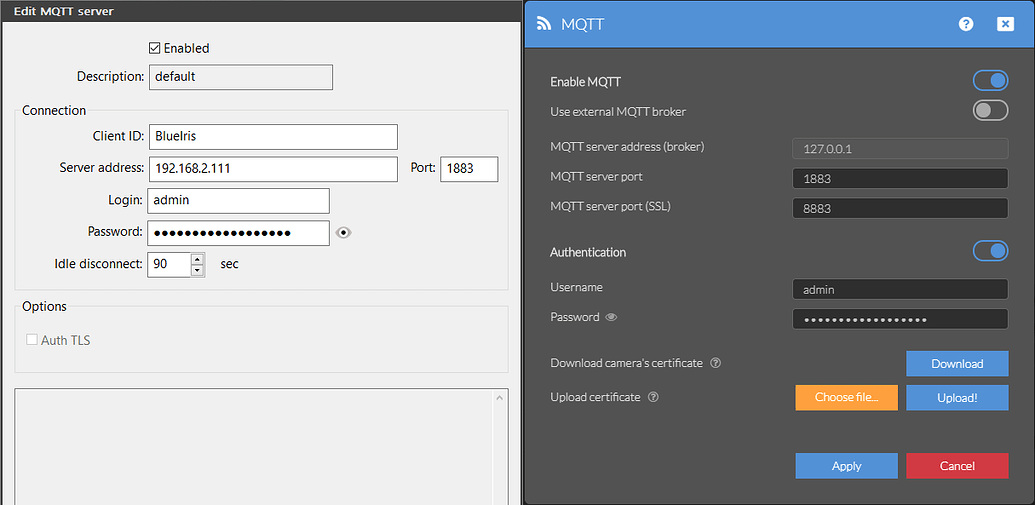This screenshot has height=505, width=1035.
Task: Click the Use external MQTT broker label
Action: point(618,112)
